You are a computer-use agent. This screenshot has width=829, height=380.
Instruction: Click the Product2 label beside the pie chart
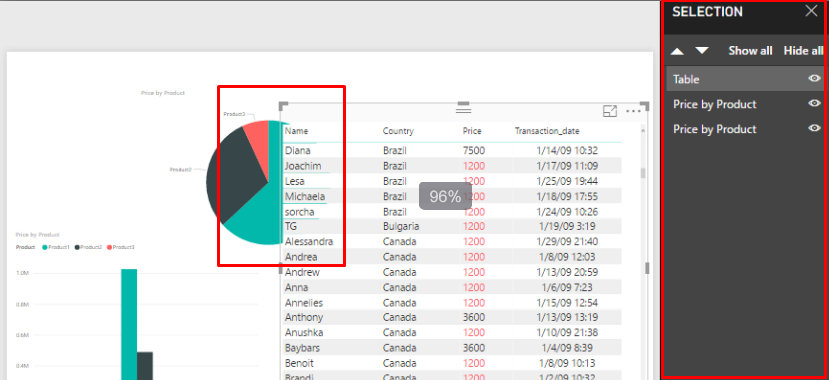point(180,170)
